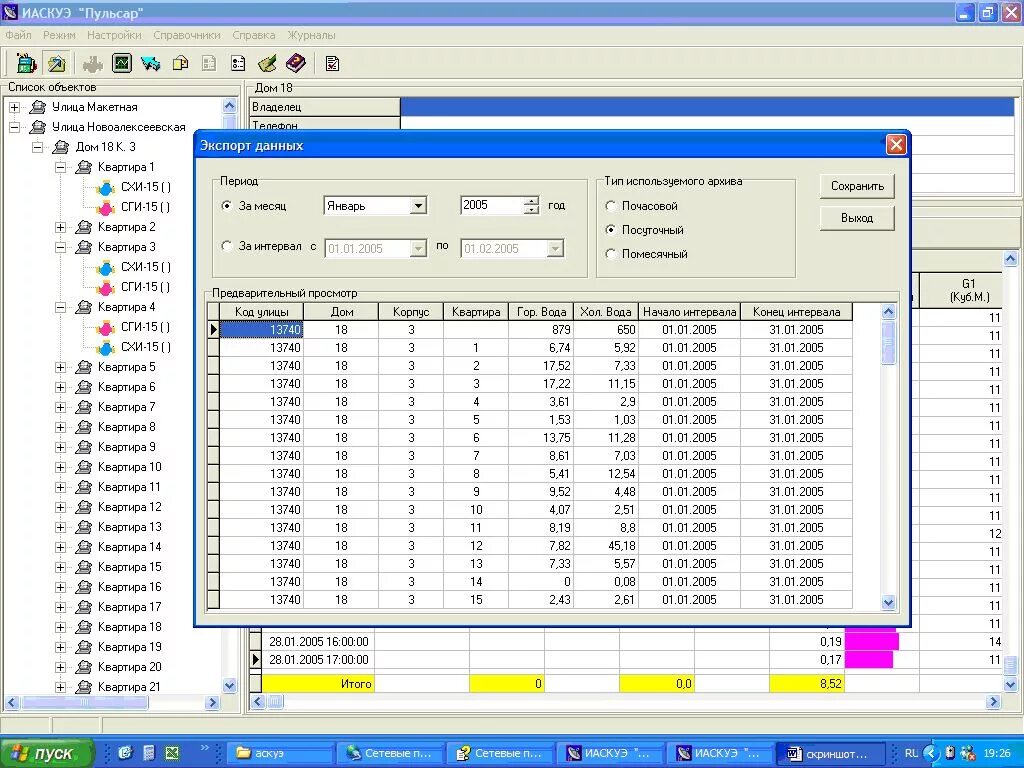Click the RU language indicator in tray
The width and height of the screenshot is (1024, 768).
click(x=911, y=753)
